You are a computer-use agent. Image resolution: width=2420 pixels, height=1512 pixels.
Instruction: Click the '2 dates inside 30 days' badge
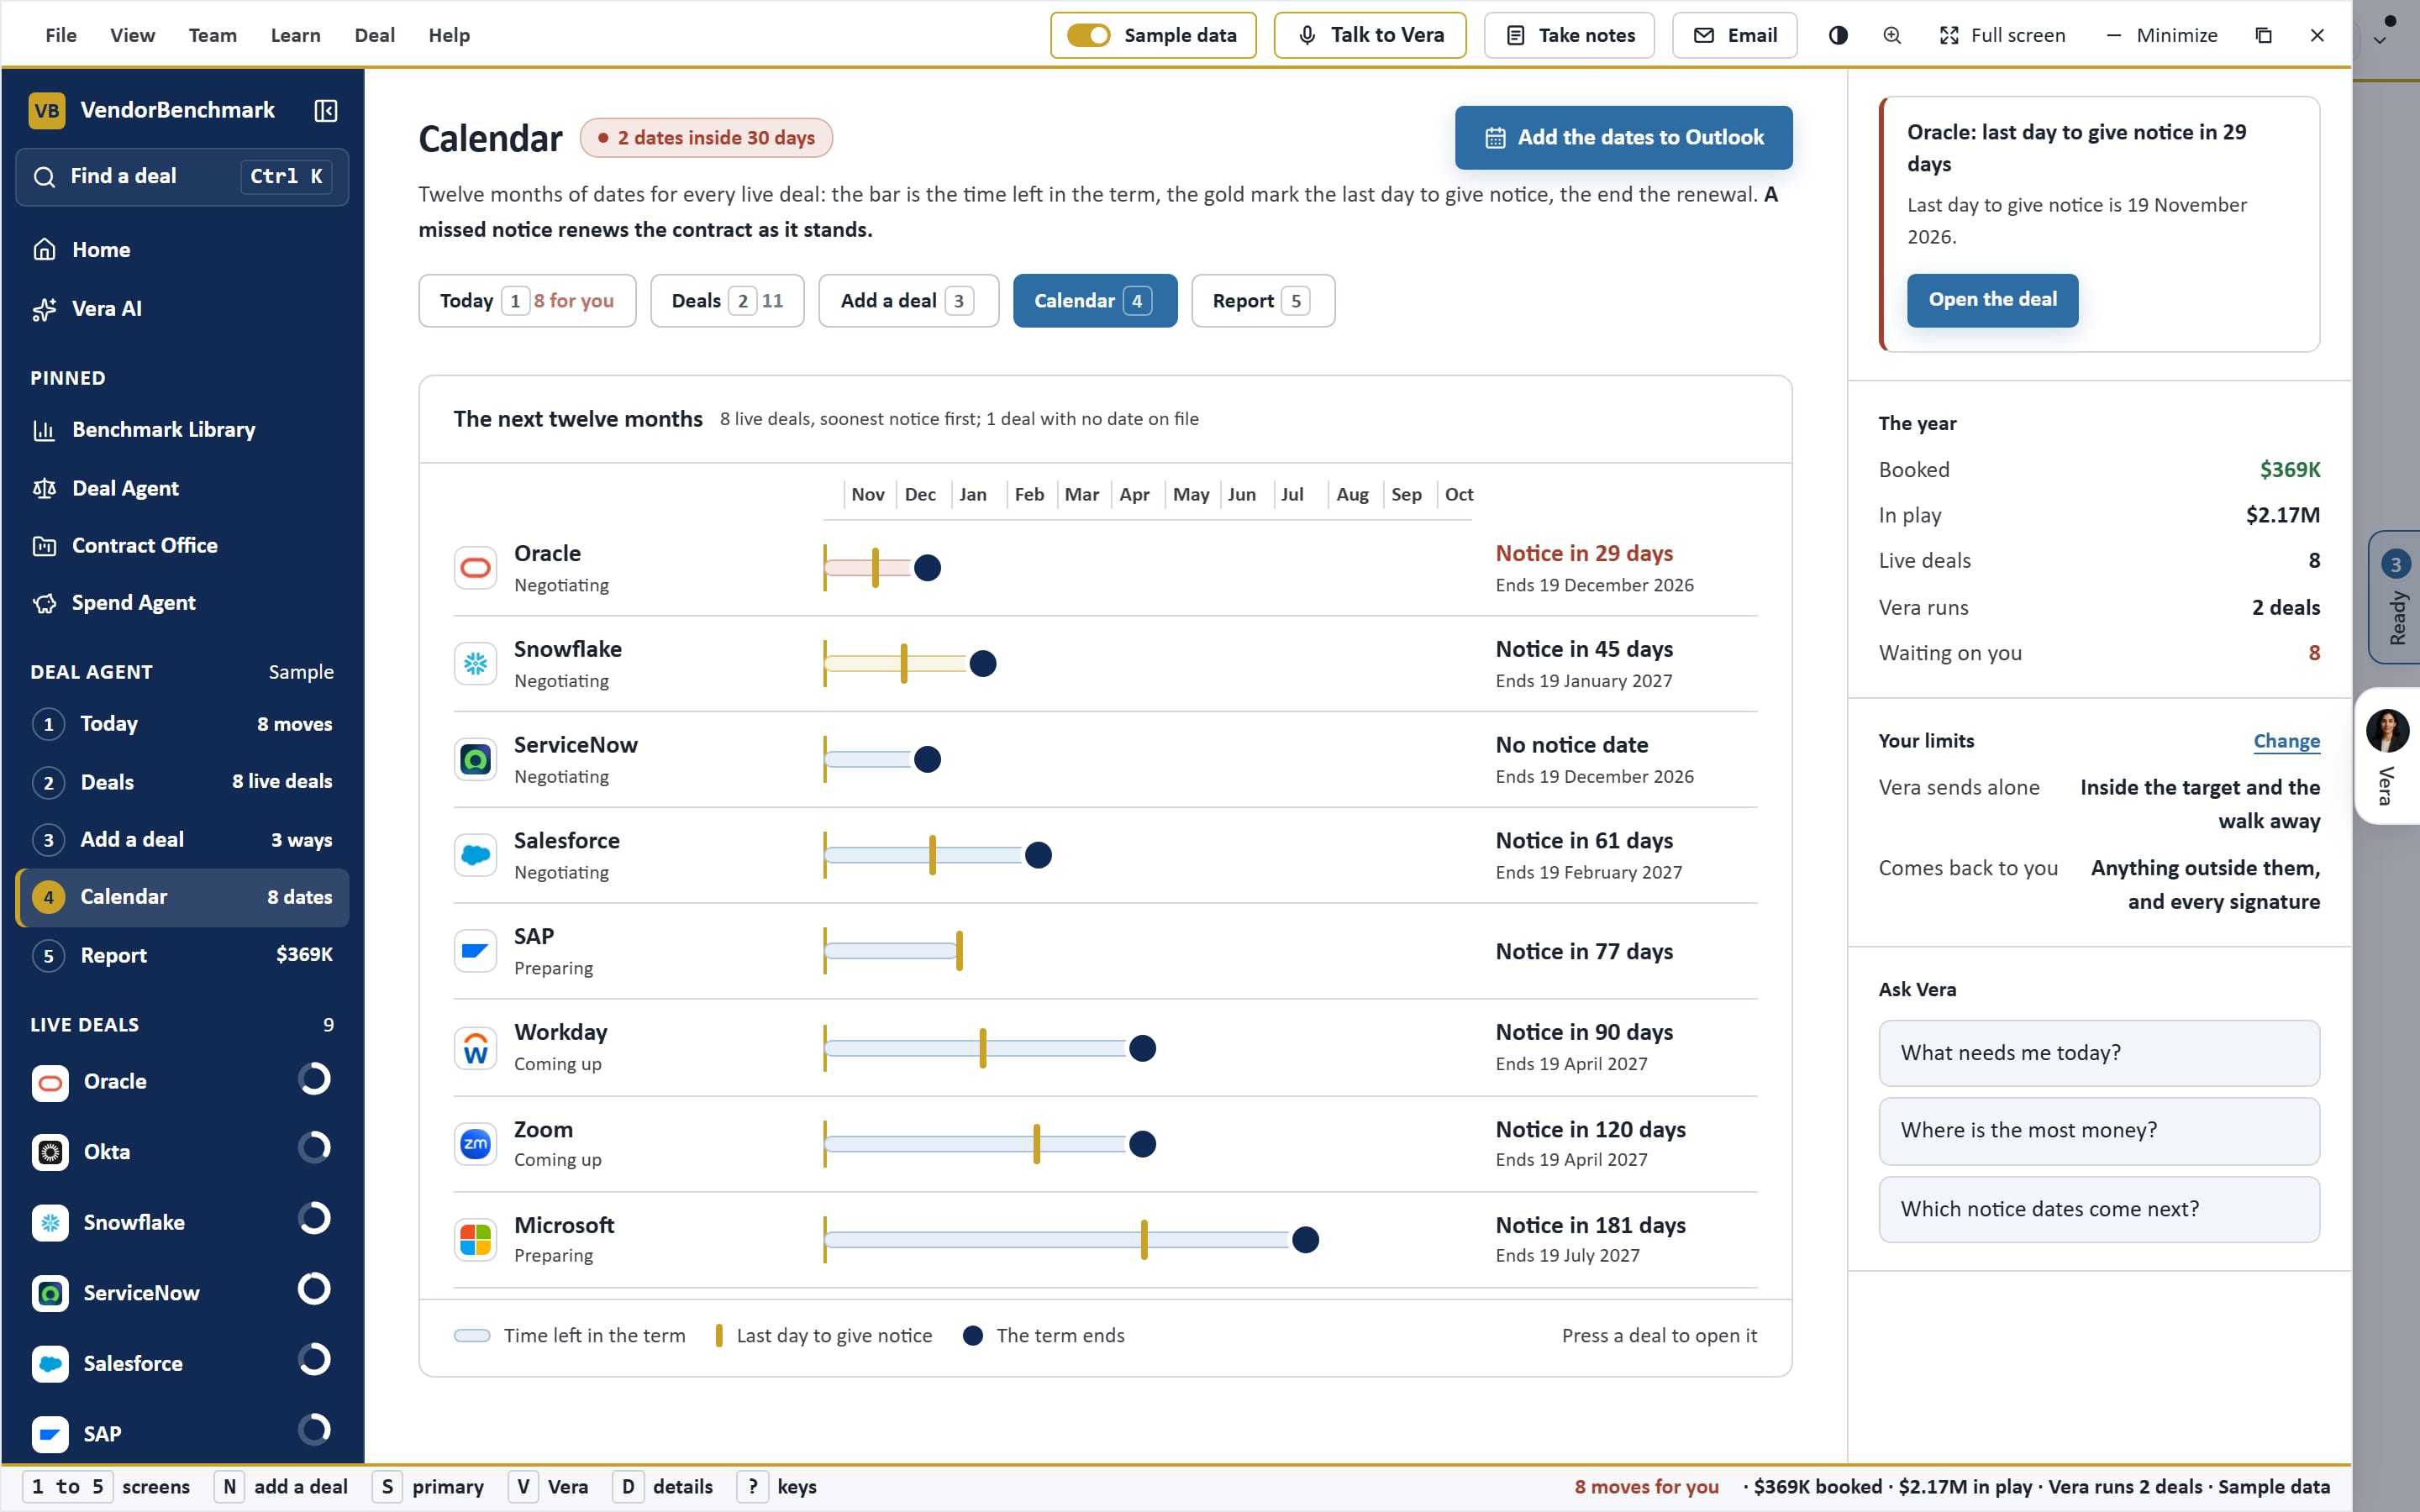coord(706,138)
